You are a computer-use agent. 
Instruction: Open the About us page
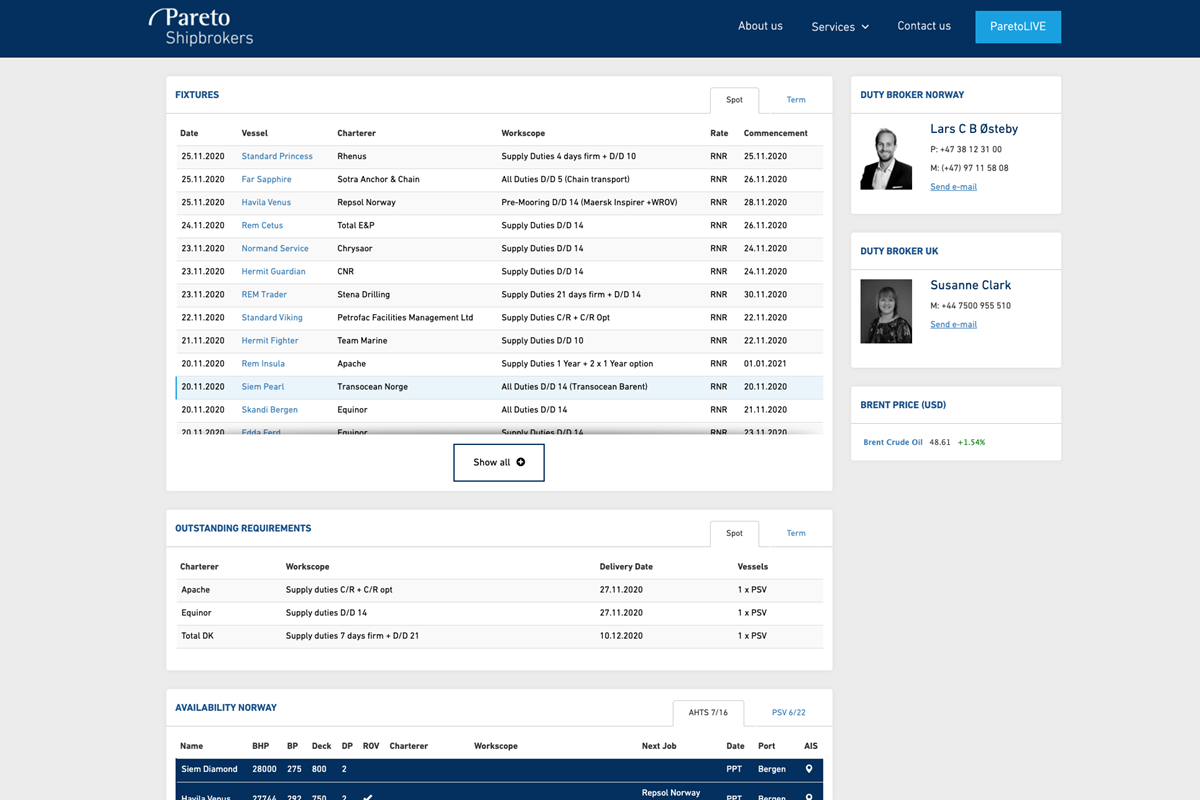[x=760, y=26]
